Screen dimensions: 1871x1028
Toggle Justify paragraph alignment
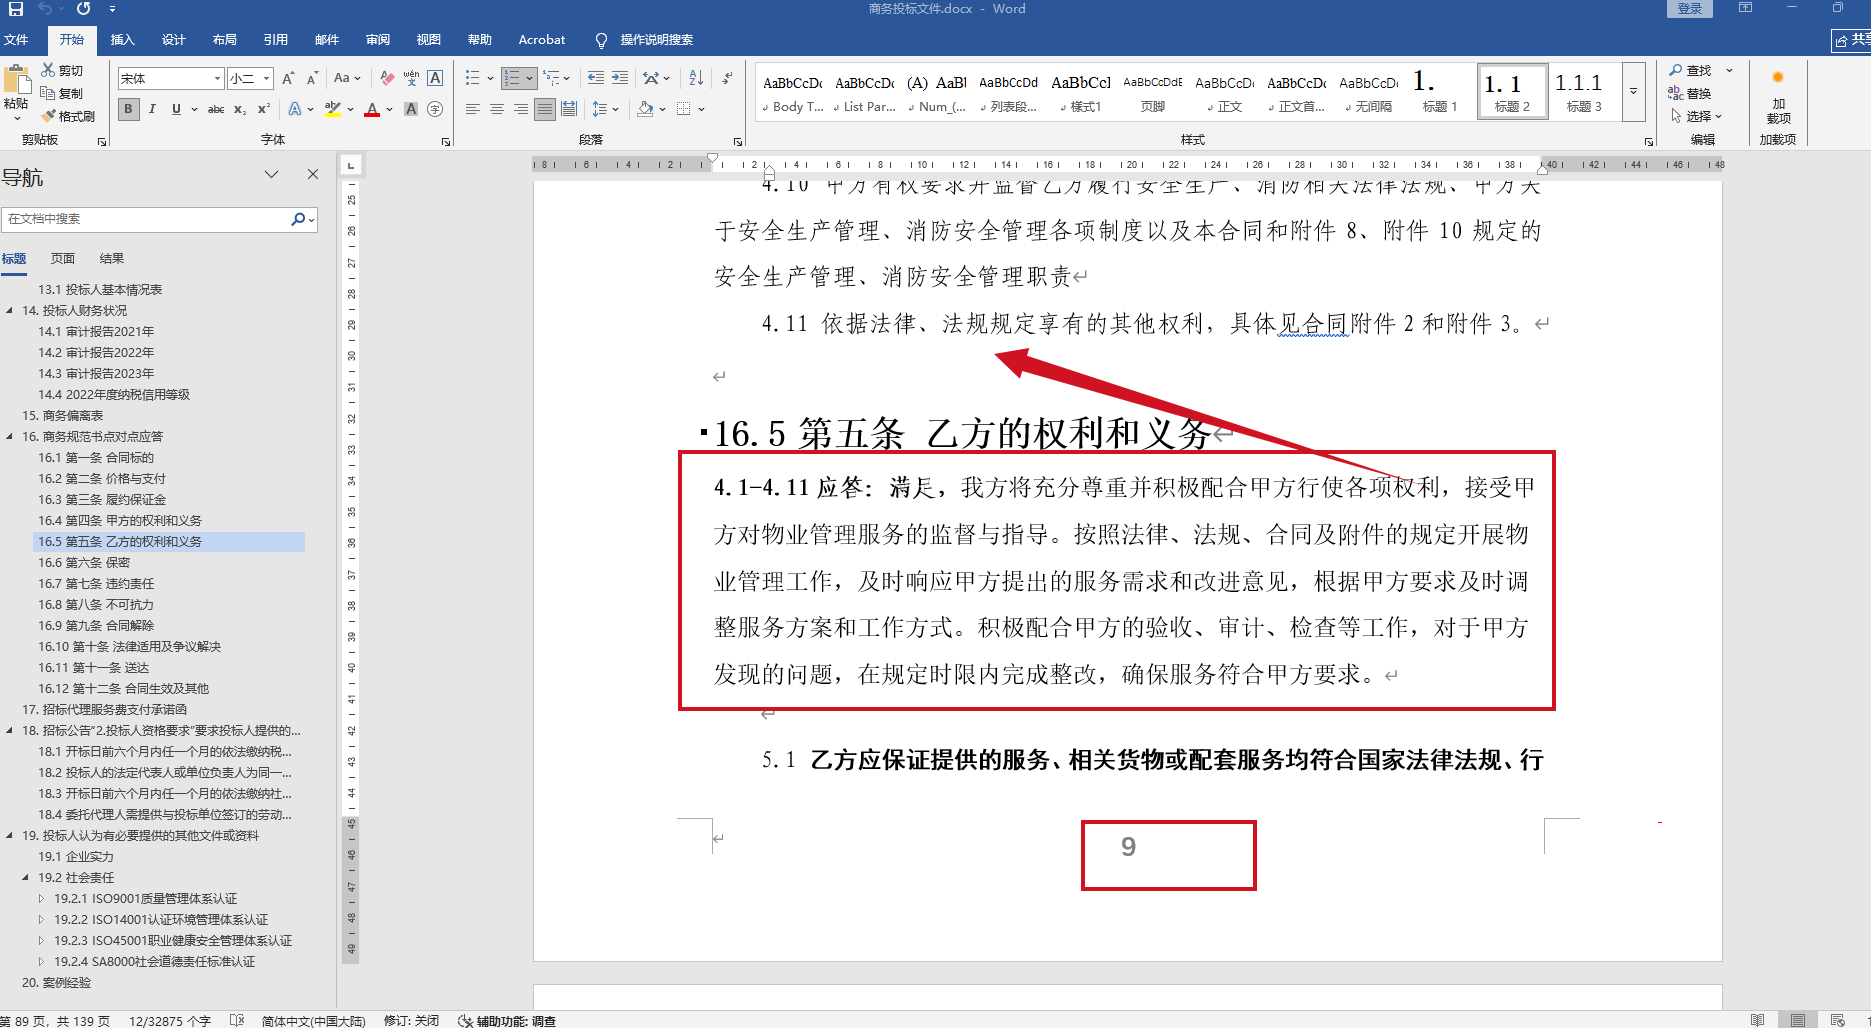(x=544, y=109)
